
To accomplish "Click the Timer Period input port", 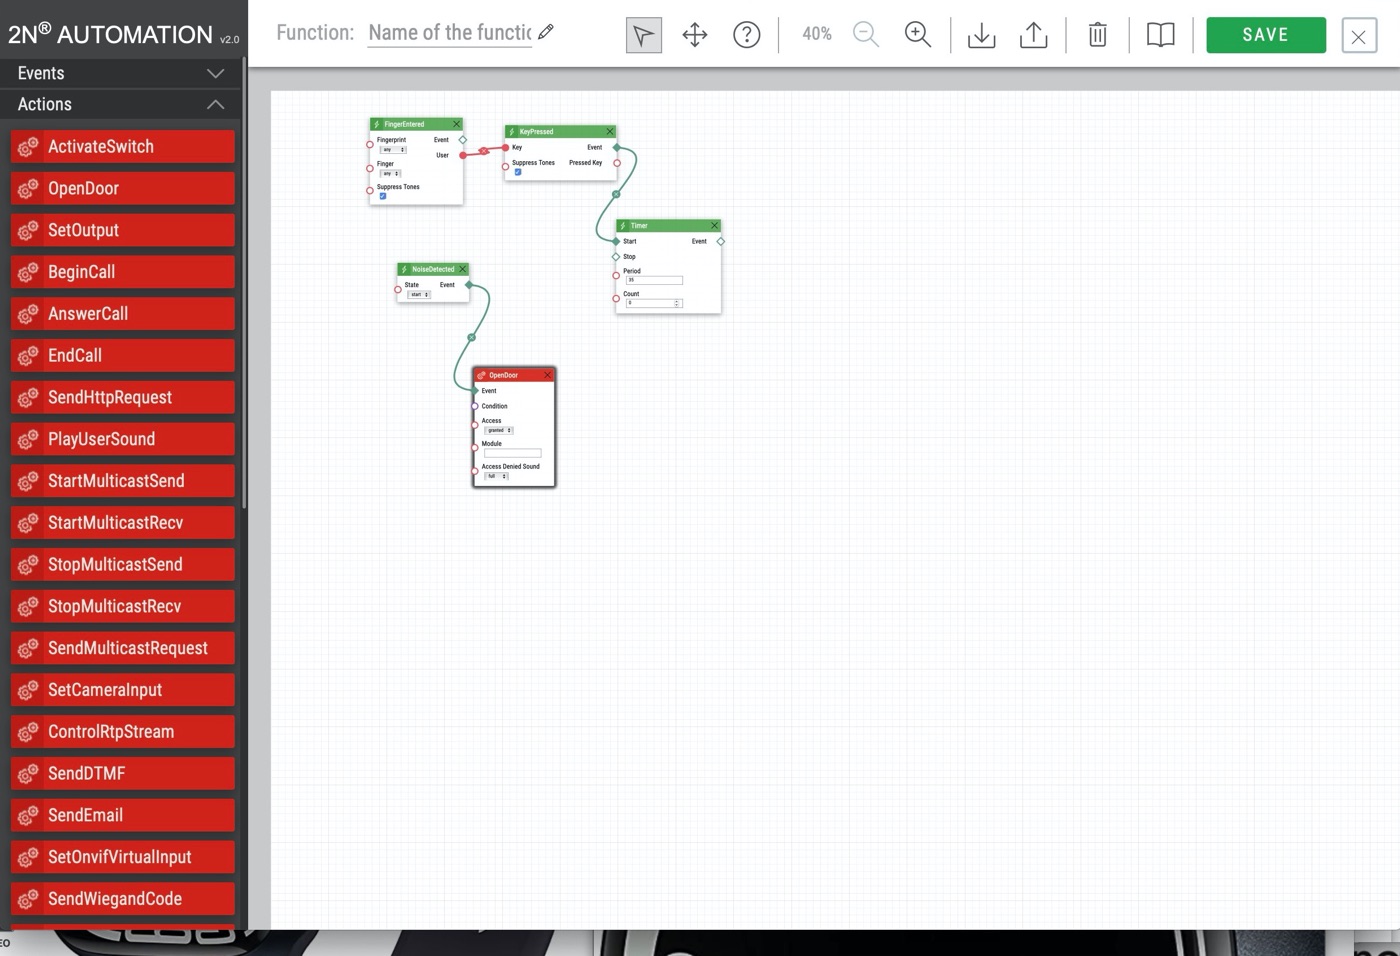I will click(x=616, y=276).
